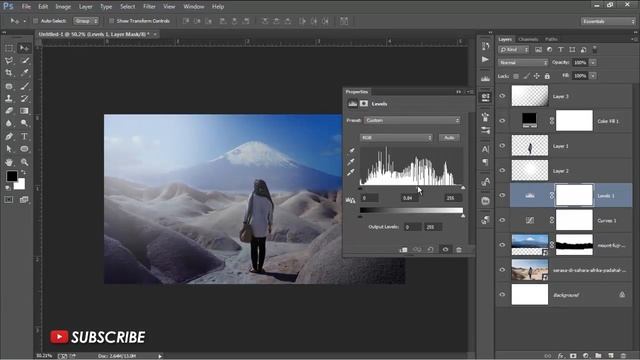Open the Essentials workspace dropdown
The height and width of the screenshot is (360, 640).
tap(608, 21)
